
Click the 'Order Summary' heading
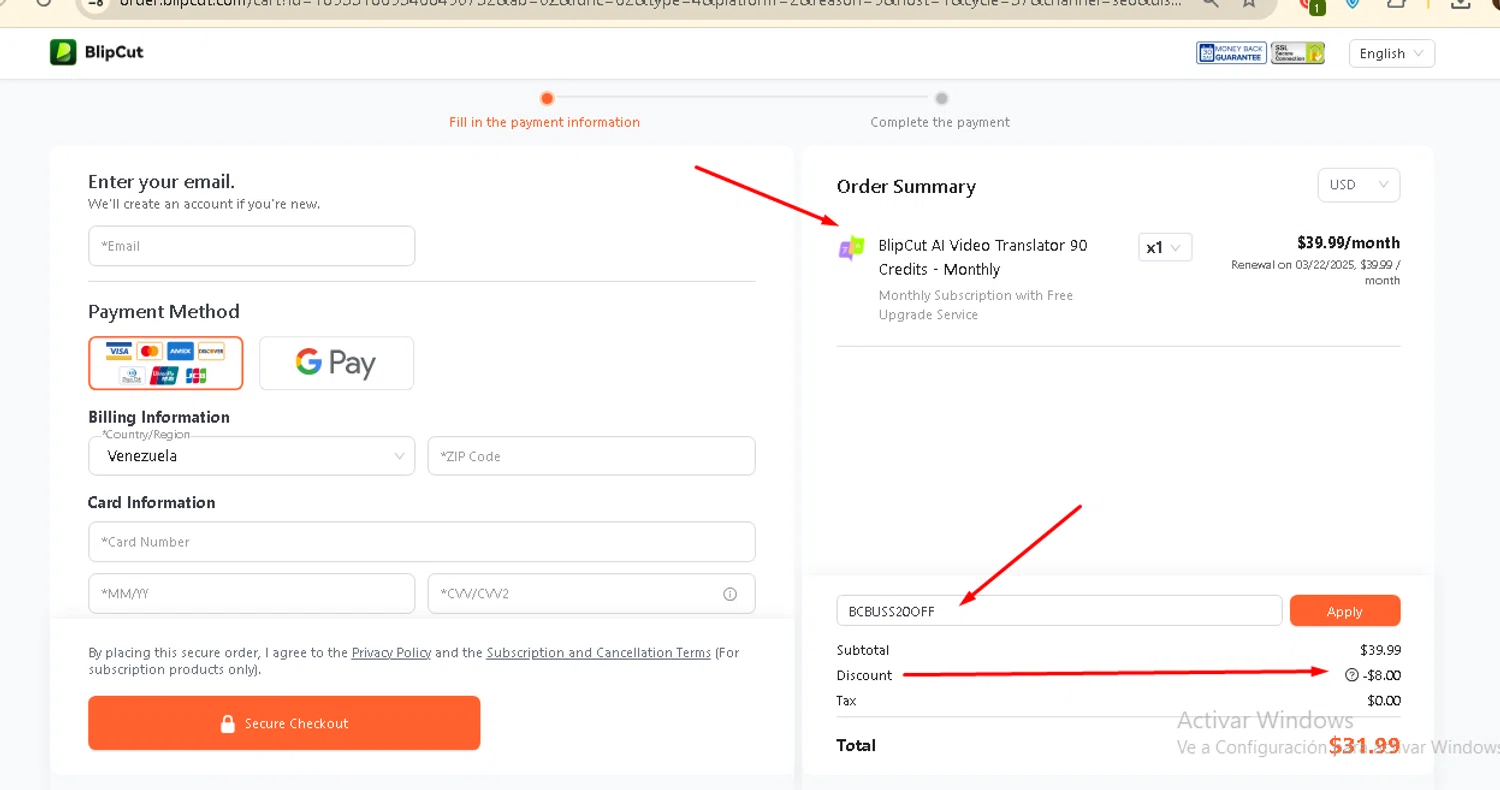(906, 187)
